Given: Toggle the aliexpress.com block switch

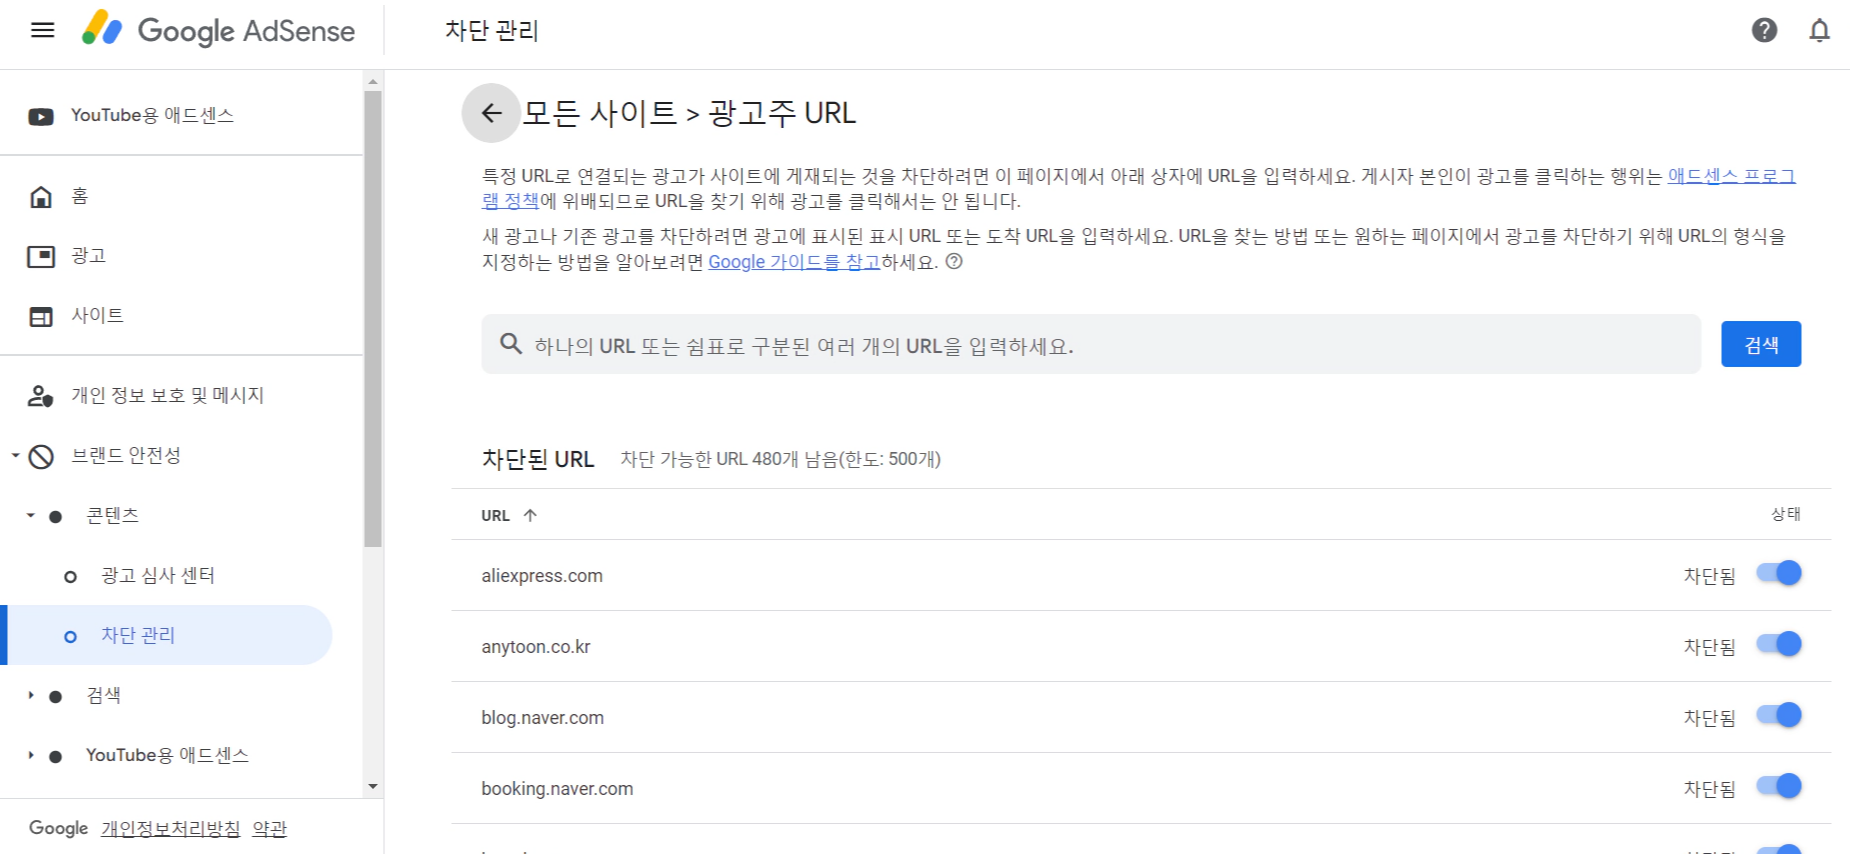Looking at the screenshot, I should click(1779, 573).
